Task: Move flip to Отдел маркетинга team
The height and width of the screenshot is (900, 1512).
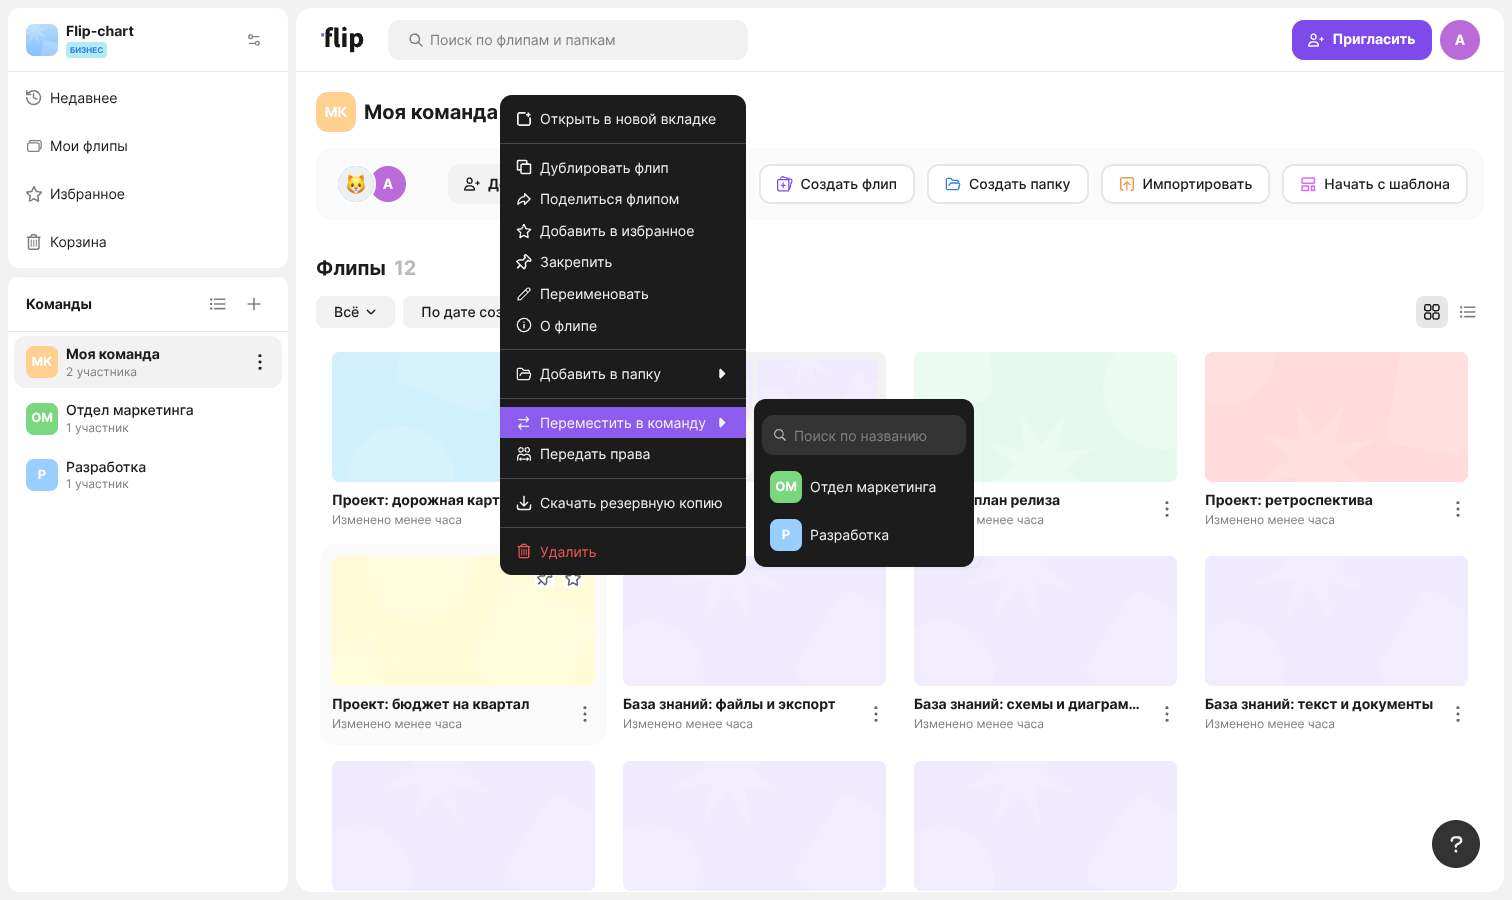Action: click(864, 487)
